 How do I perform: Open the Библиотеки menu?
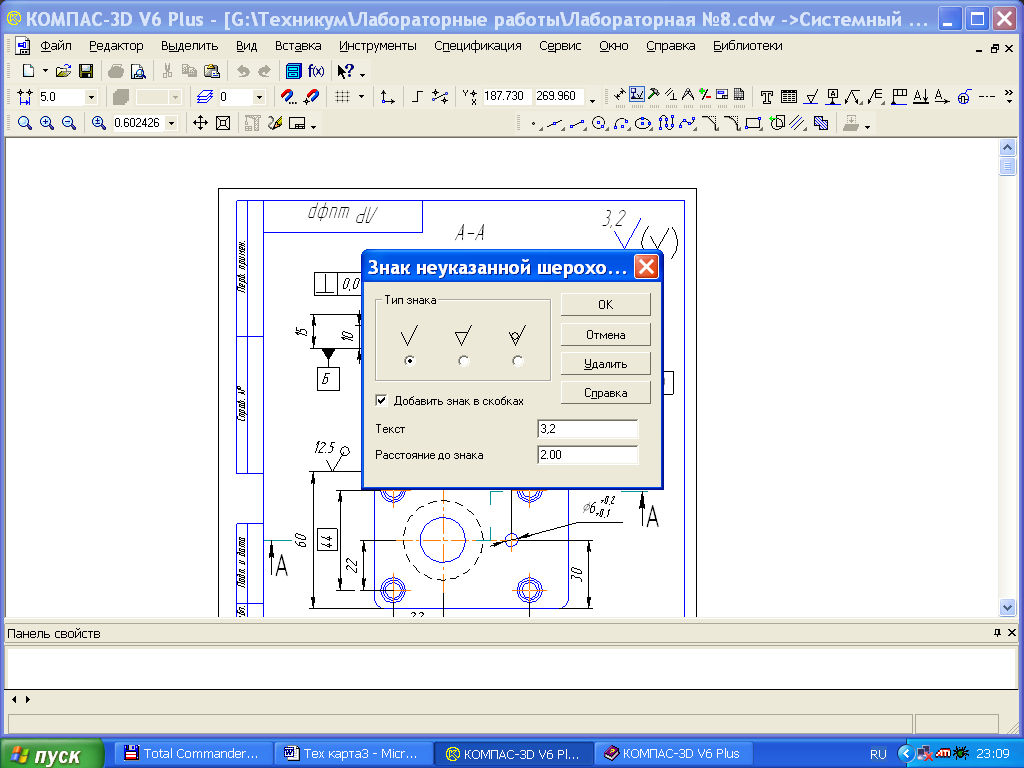[x=748, y=46]
